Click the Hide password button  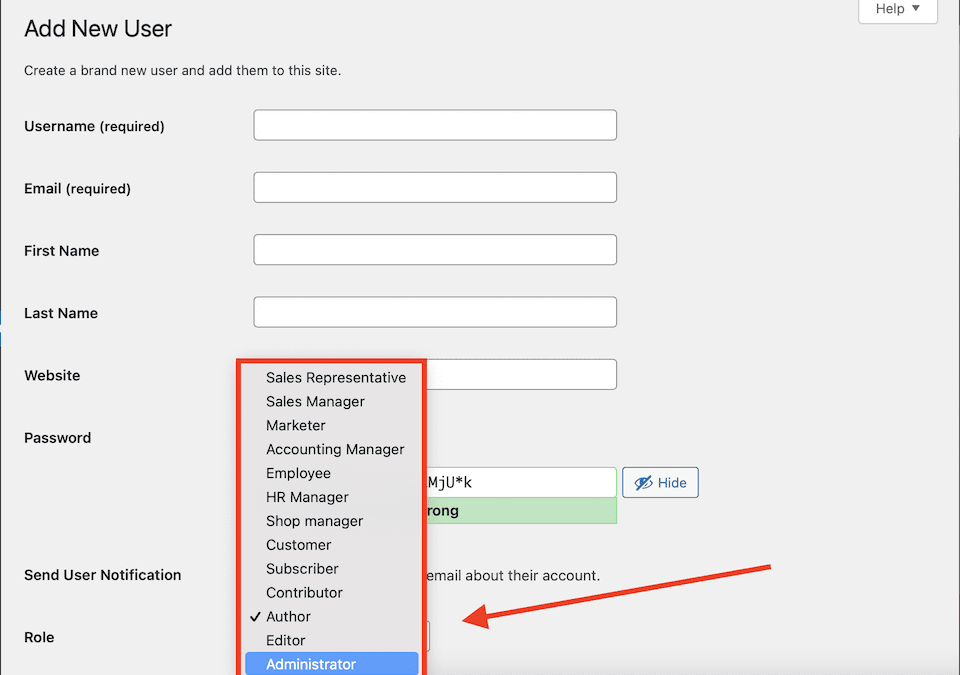[x=660, y=483]
